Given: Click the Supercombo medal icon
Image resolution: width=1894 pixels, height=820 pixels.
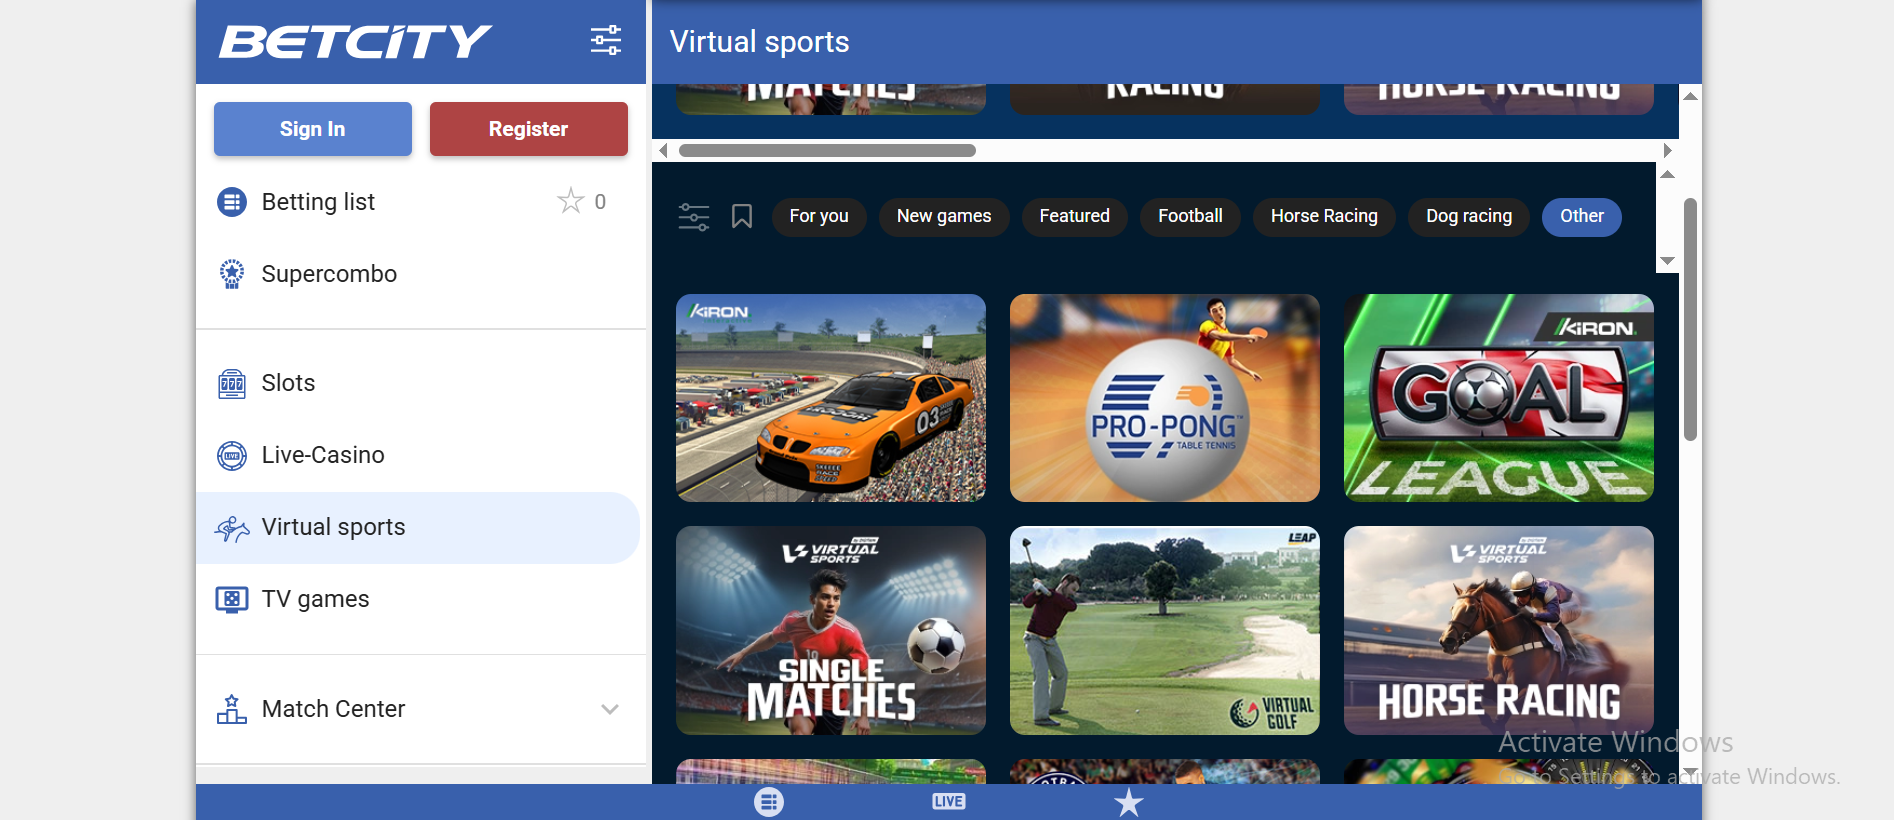Looking at the screenshot, I should click(232, 274).
